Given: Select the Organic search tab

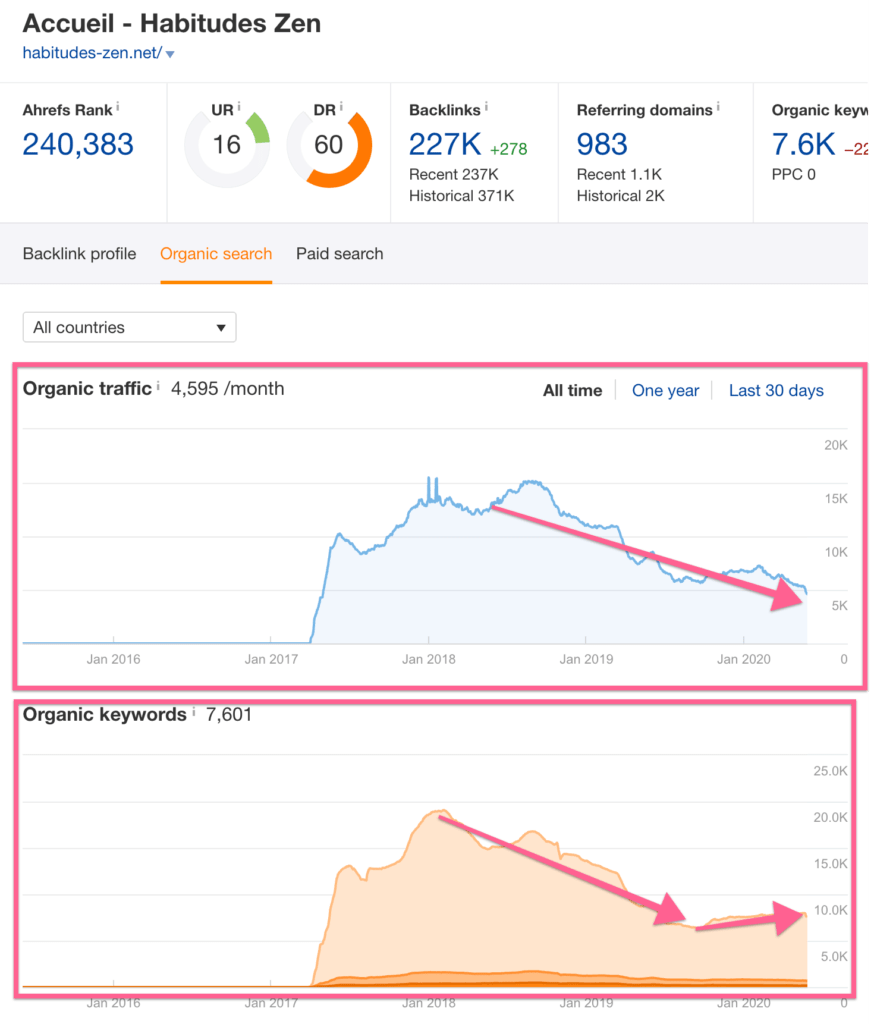Looking at the screenshot, I should (x=216, y=253).
